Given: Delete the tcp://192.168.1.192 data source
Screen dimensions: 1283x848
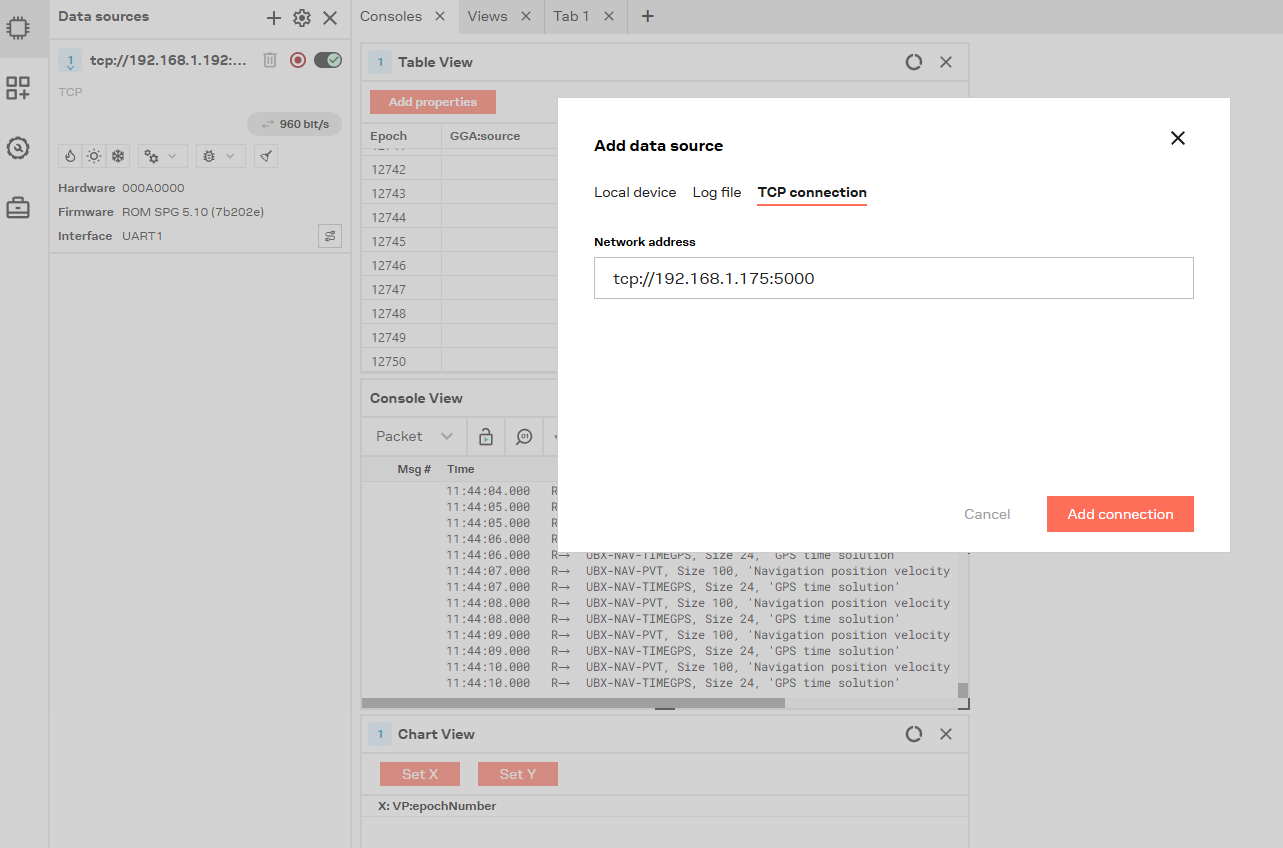Looking at the screenshot, I should (270, 60).
